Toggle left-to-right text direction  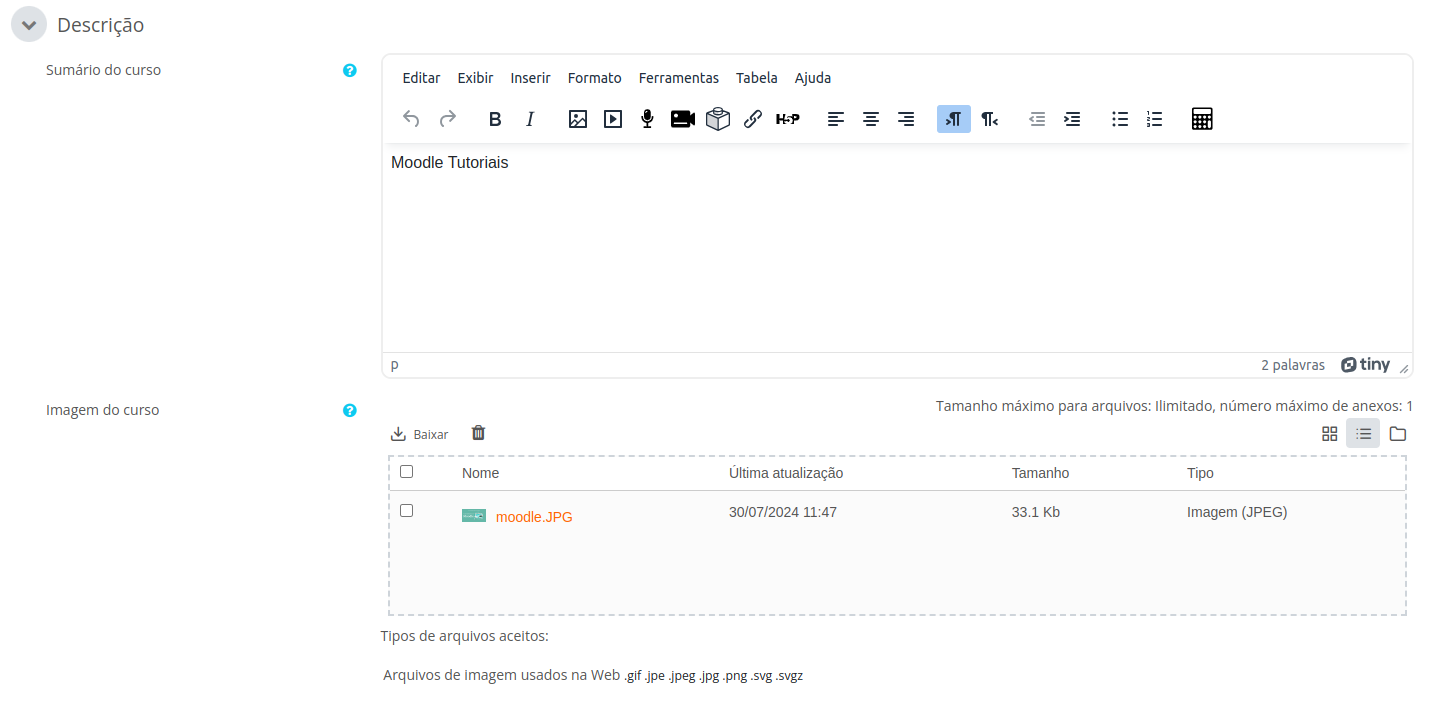coord(953,119)
